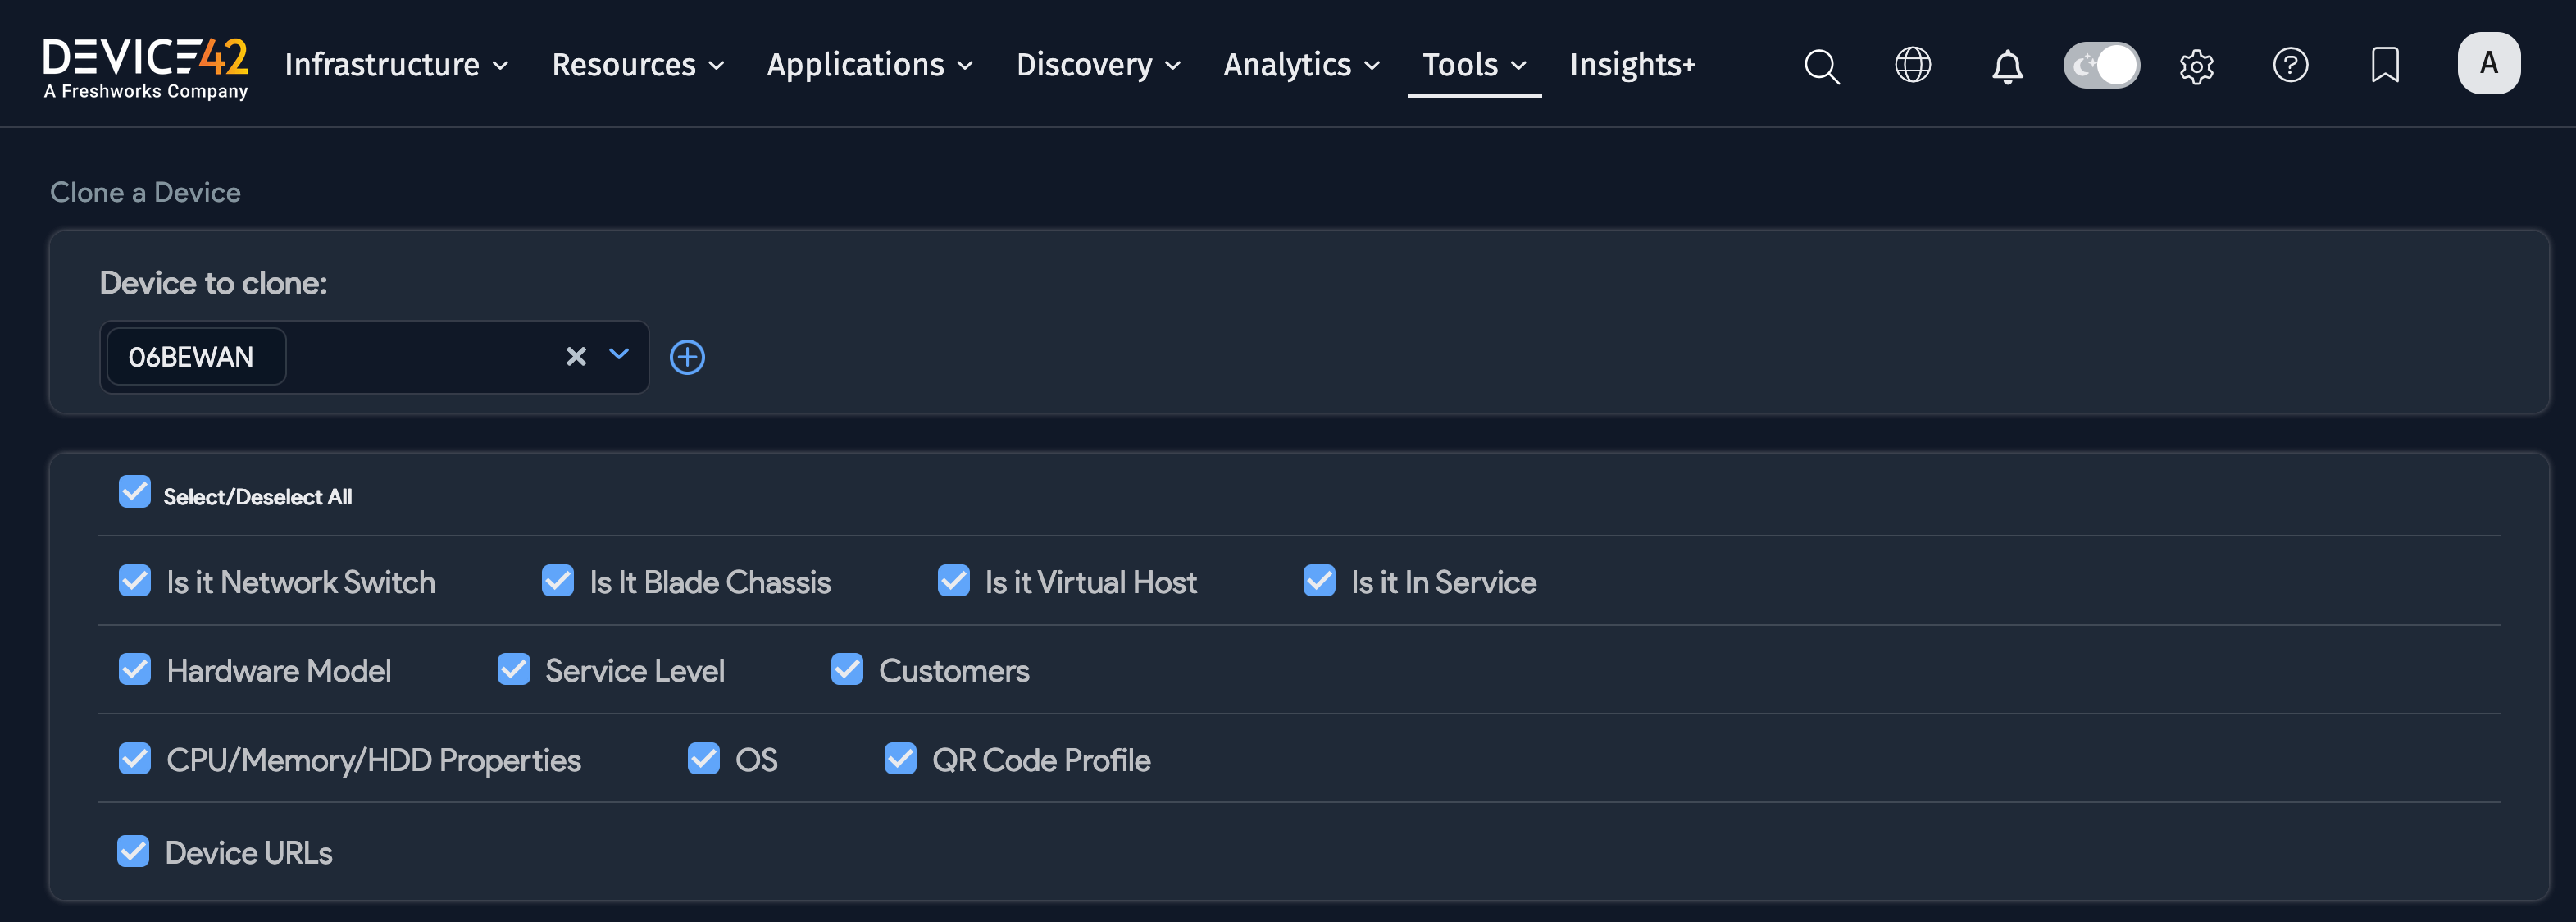Uncheck Is it Network Switch
Viewport: 2576px width, 922px height.
pos(135,580)
